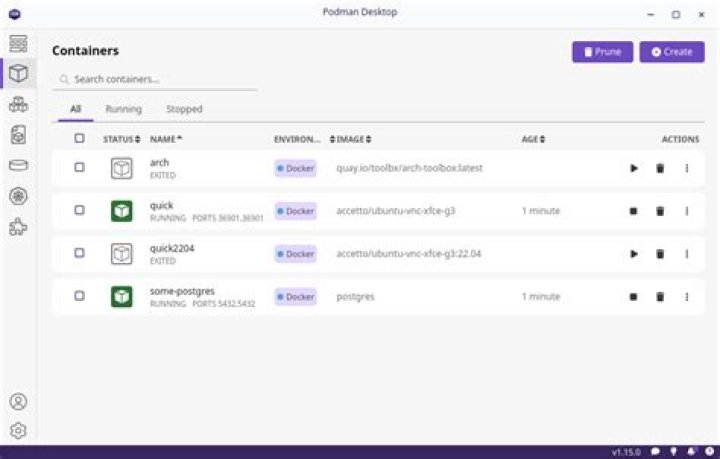Image resolution: width=720 pixels, height=459 pixels.
Task: Delete the arch container
Action: 660,168
